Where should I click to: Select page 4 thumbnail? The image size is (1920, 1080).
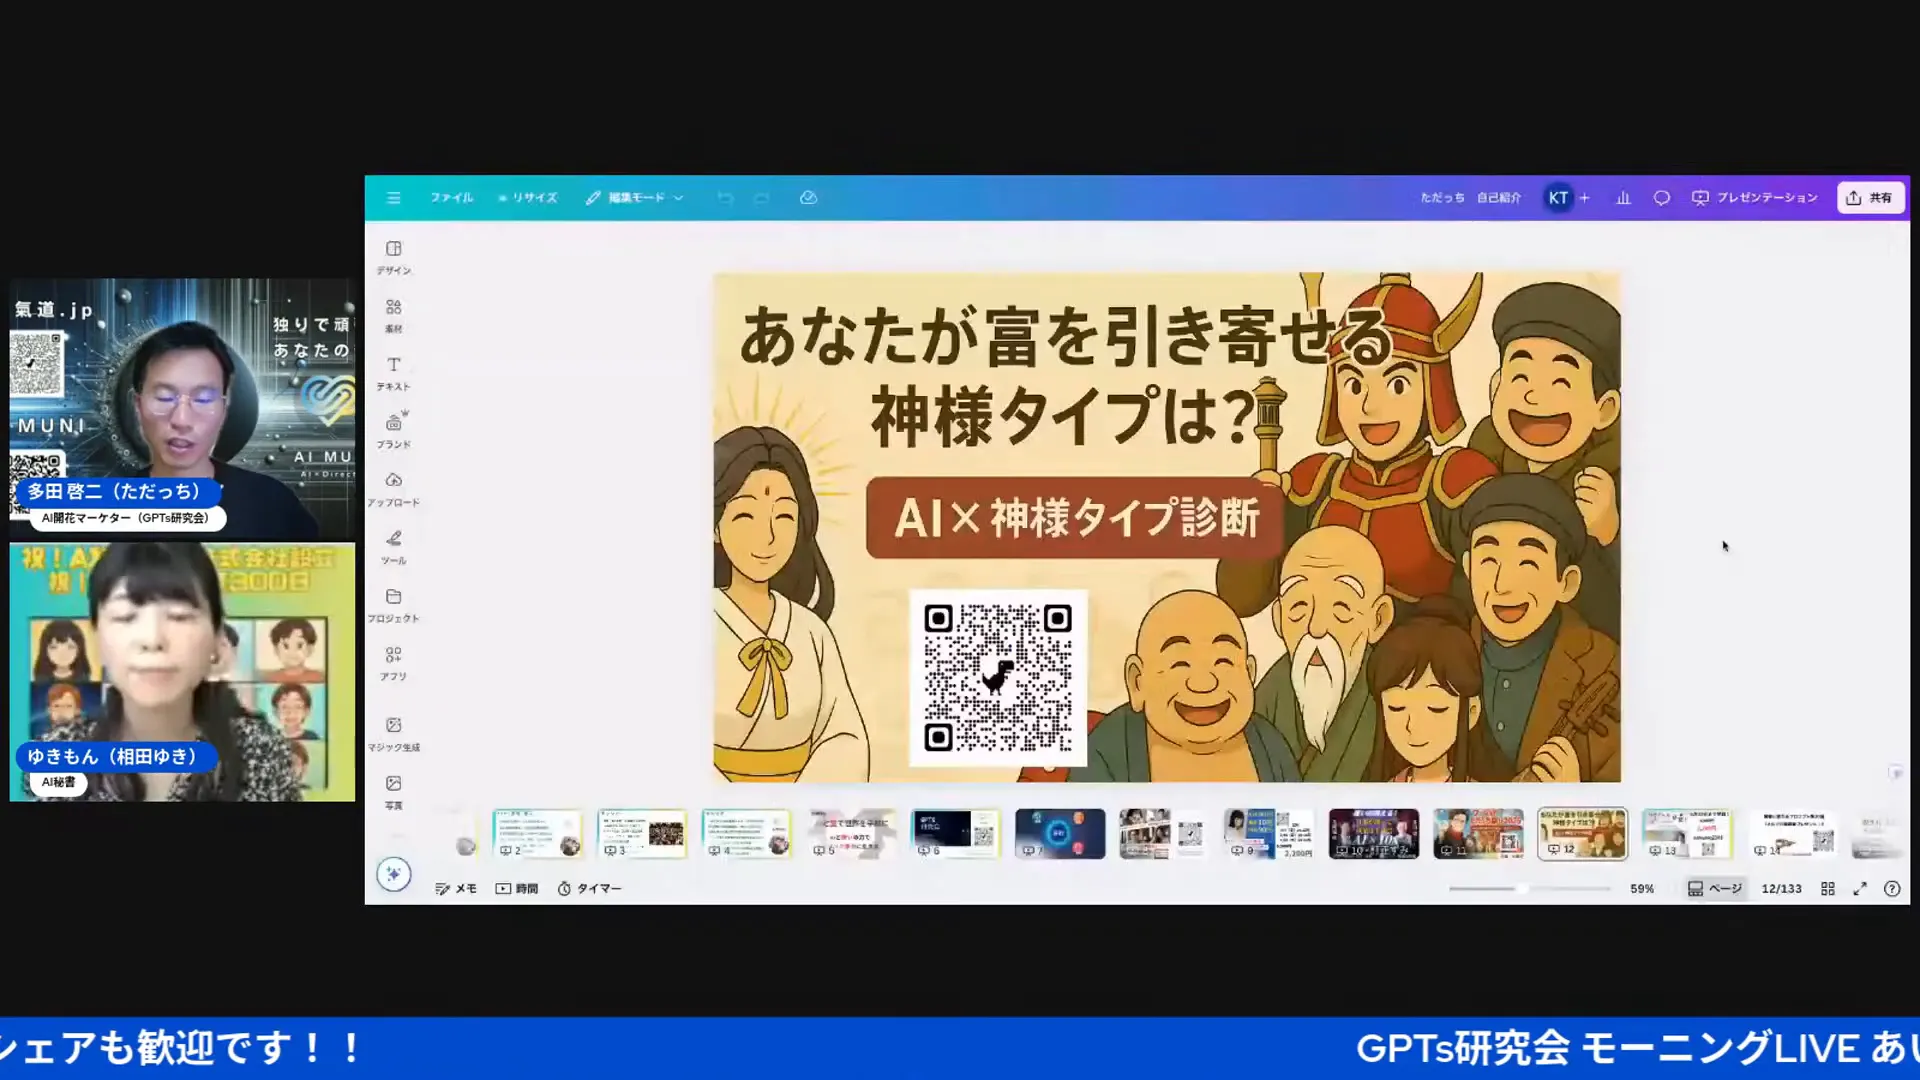point(747,833)
